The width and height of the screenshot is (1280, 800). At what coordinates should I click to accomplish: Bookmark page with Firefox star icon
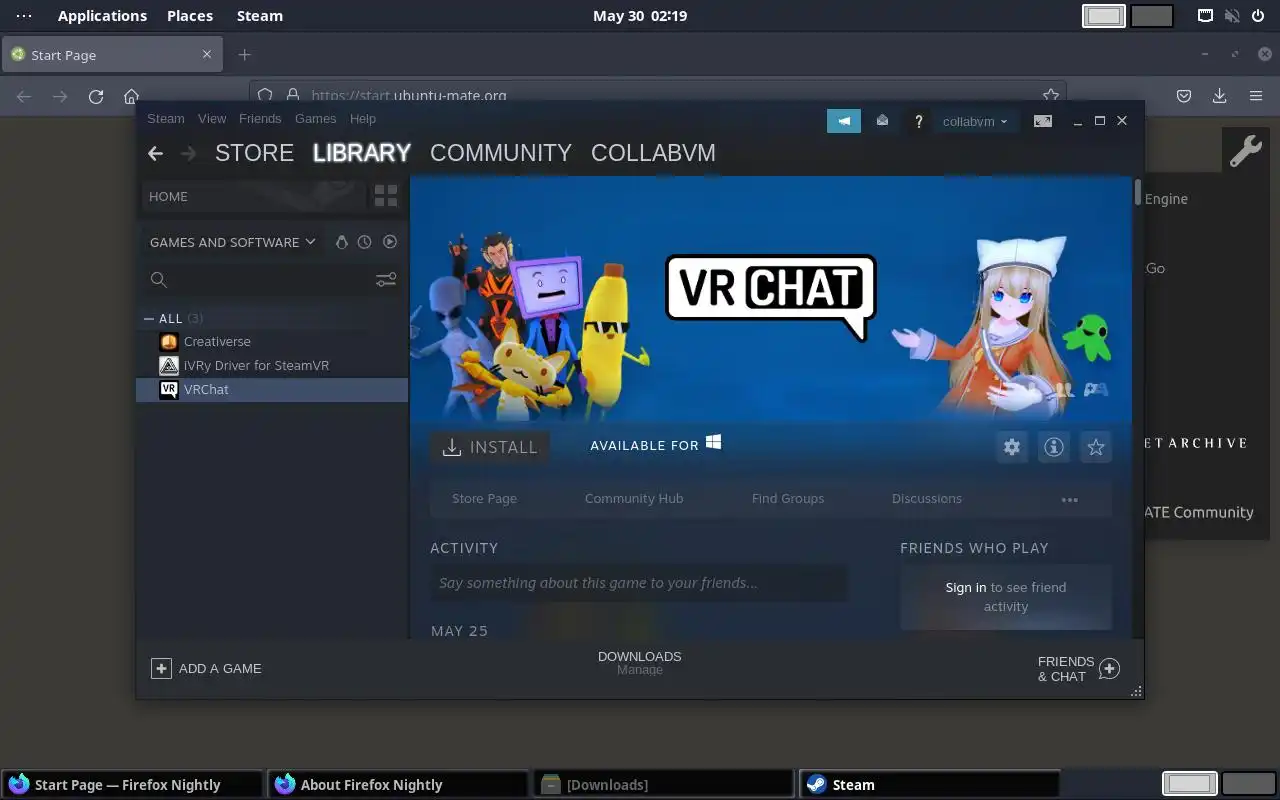click(1050, 96)
